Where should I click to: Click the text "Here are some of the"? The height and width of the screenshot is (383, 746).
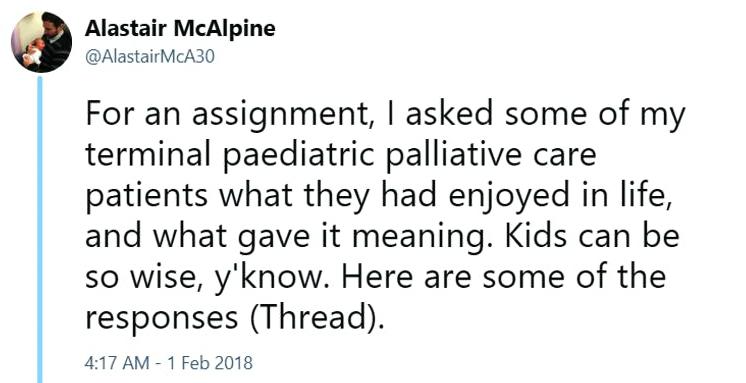click(x=504, y=276)
